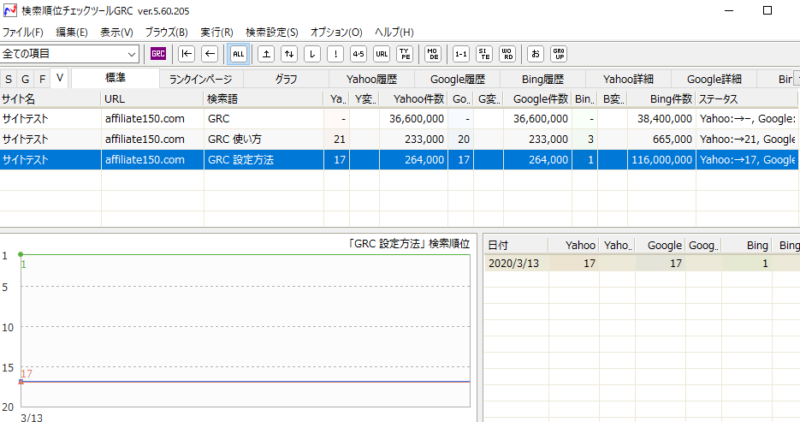Switch to the Yahoo詳細 tab

(628, 79)
